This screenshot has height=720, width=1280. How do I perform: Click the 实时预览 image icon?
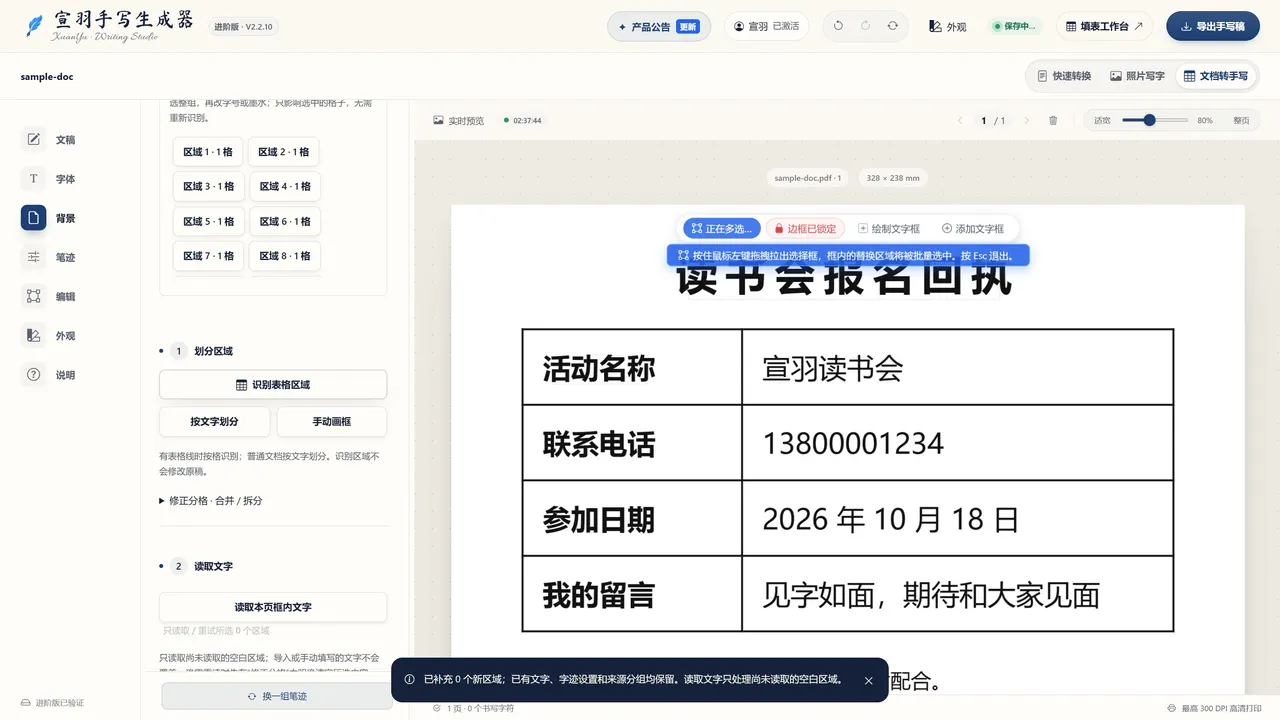pyautogui.click(x=438, y=120)
